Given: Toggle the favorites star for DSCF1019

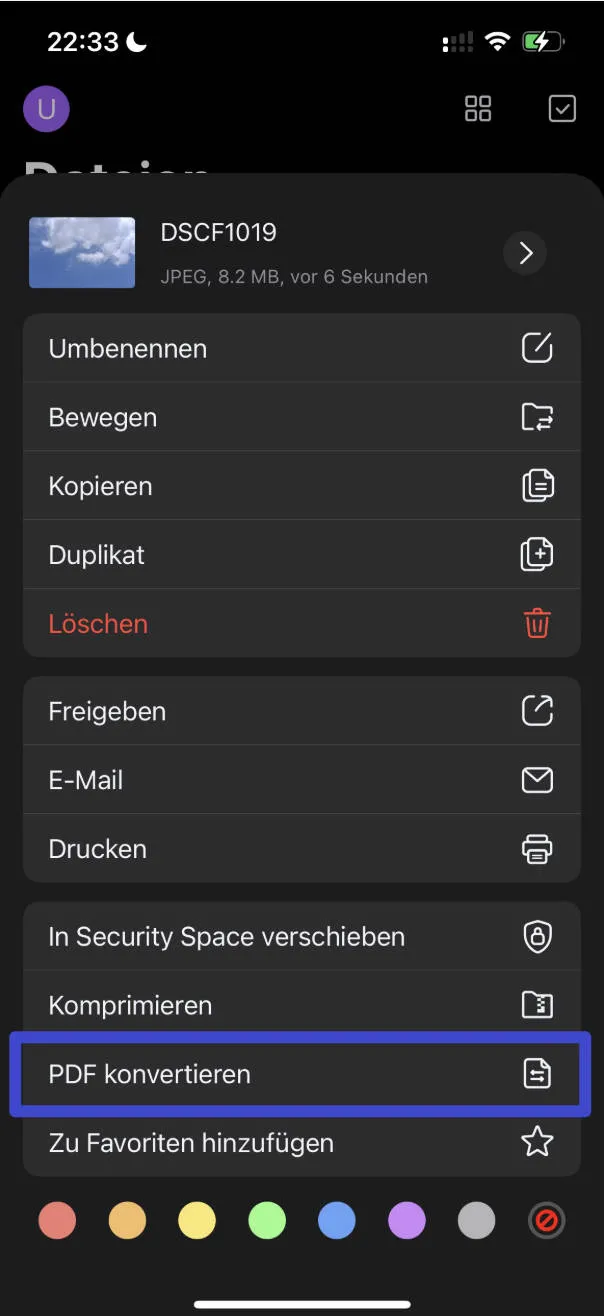Looking at the screenshot, I should point(538,1142).
